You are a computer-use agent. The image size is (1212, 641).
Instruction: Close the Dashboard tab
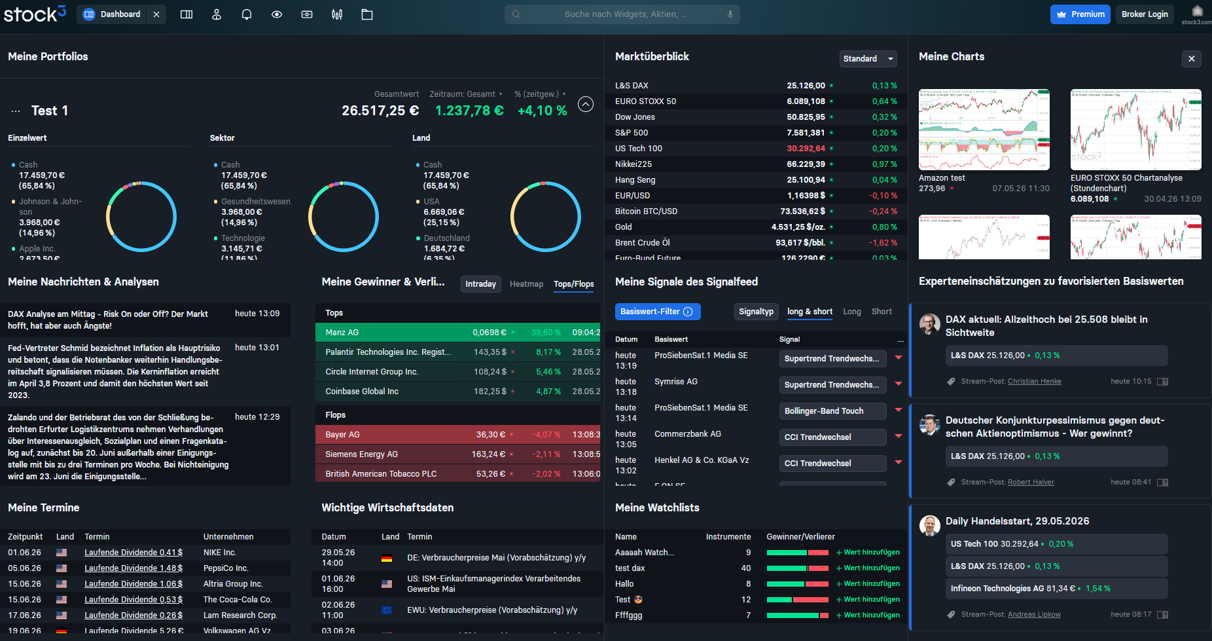pos(156,15)
